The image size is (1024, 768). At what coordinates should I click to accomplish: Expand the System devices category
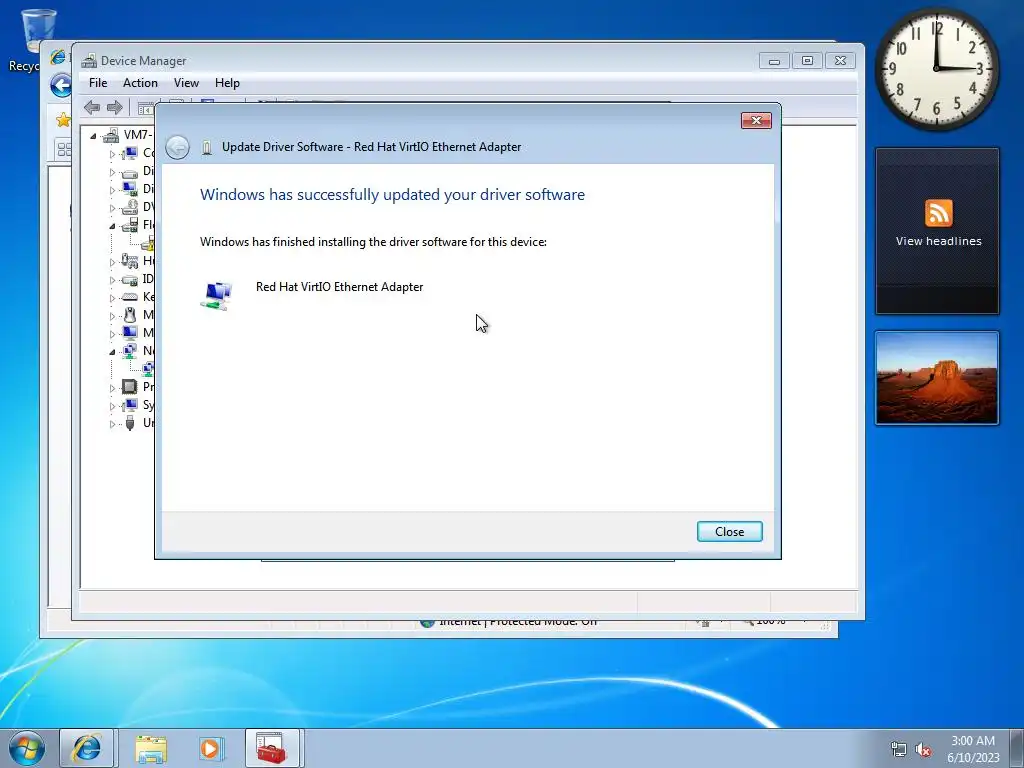point(112,406)
